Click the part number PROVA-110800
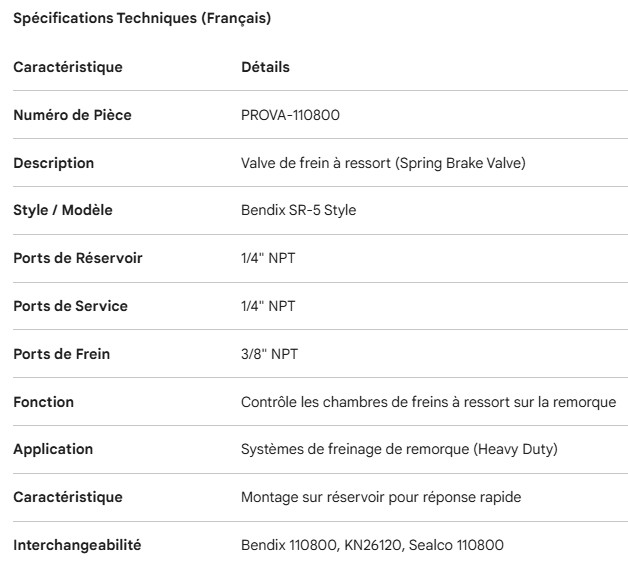 pyautogui.click(x=290, y=115)
